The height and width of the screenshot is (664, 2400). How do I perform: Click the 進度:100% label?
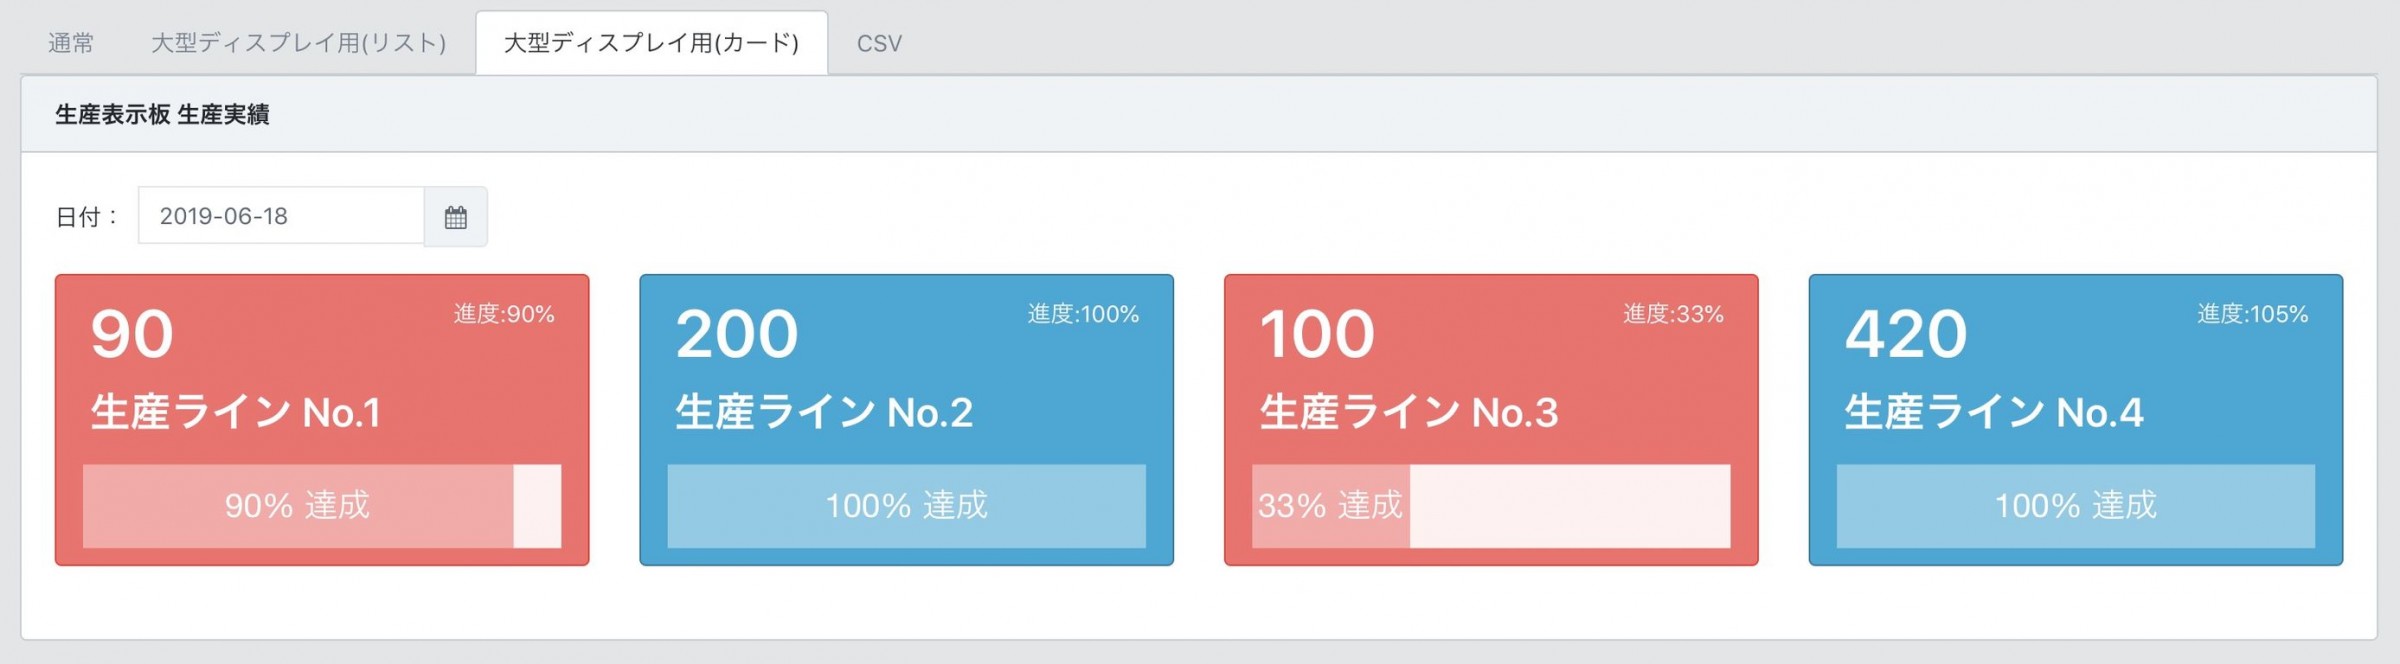(x=1083, y=314)
